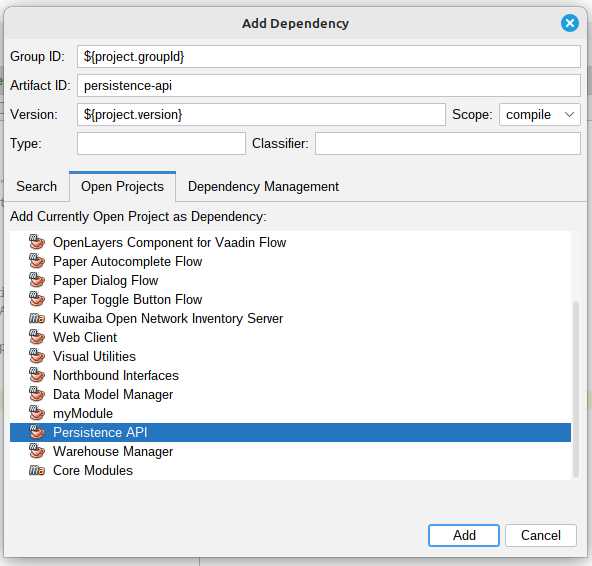Select the Visual Utilities project
Screen dimensions: 592x566
point(290,356)
